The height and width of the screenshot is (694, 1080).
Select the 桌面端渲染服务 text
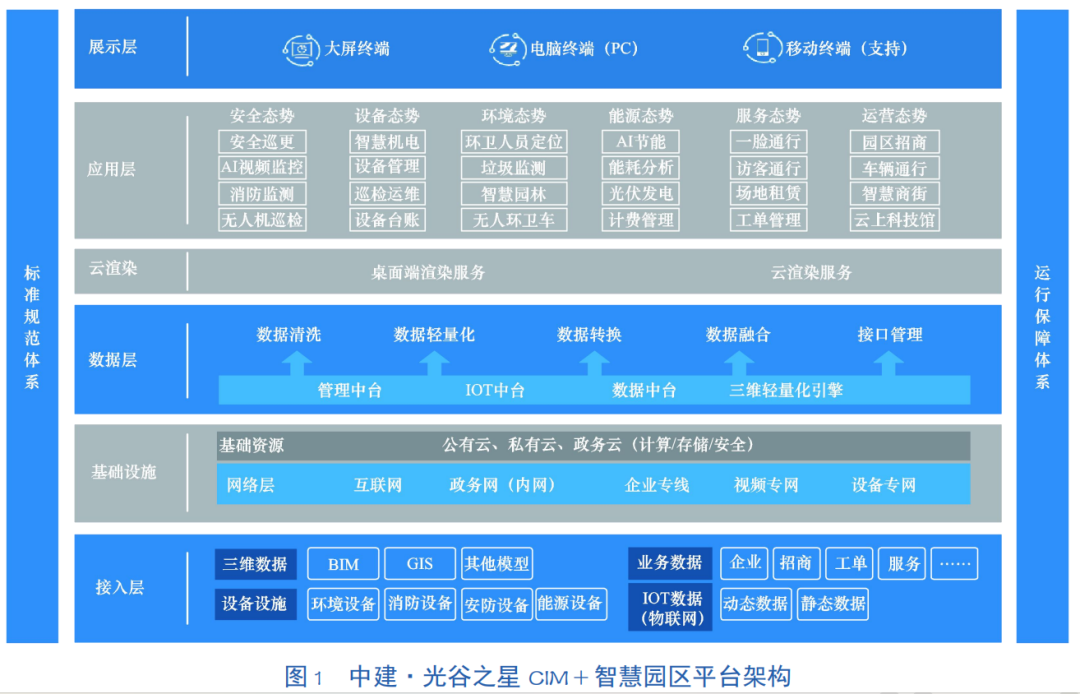pos(428,273)
